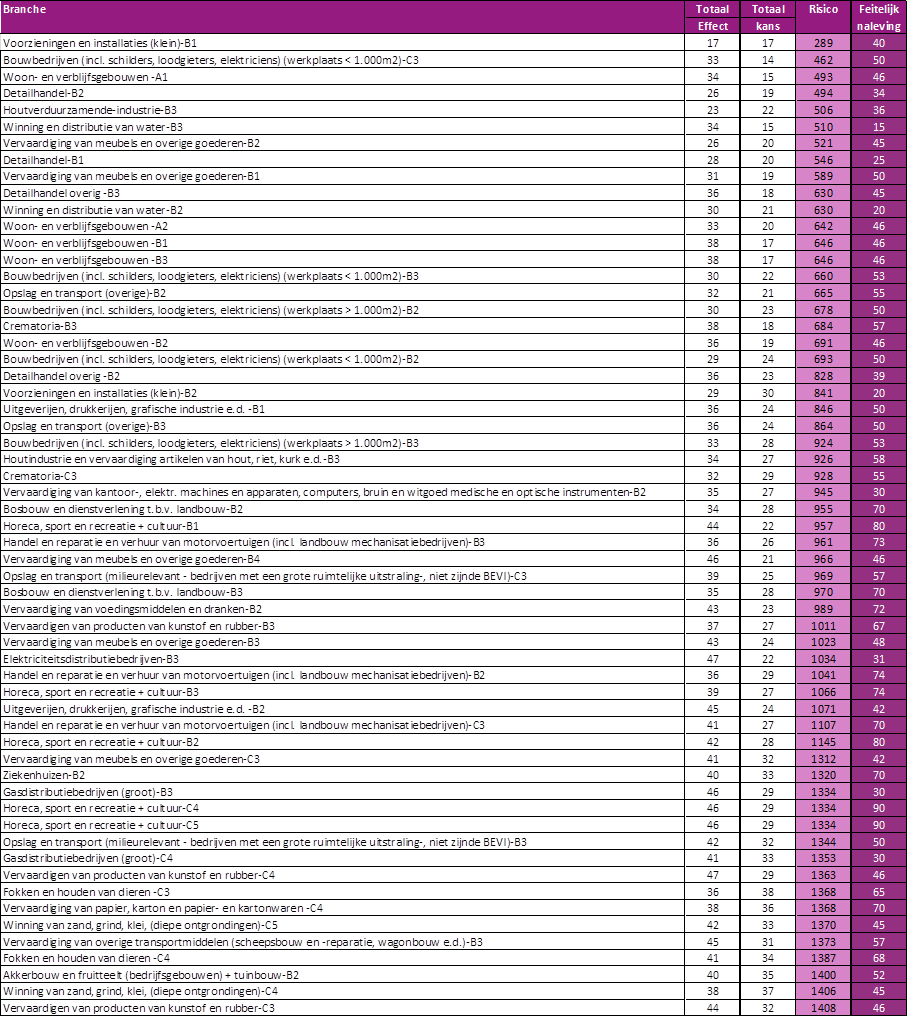Click the Feitelijk naleving column header
908x1017 pixels.
point(879,18)
